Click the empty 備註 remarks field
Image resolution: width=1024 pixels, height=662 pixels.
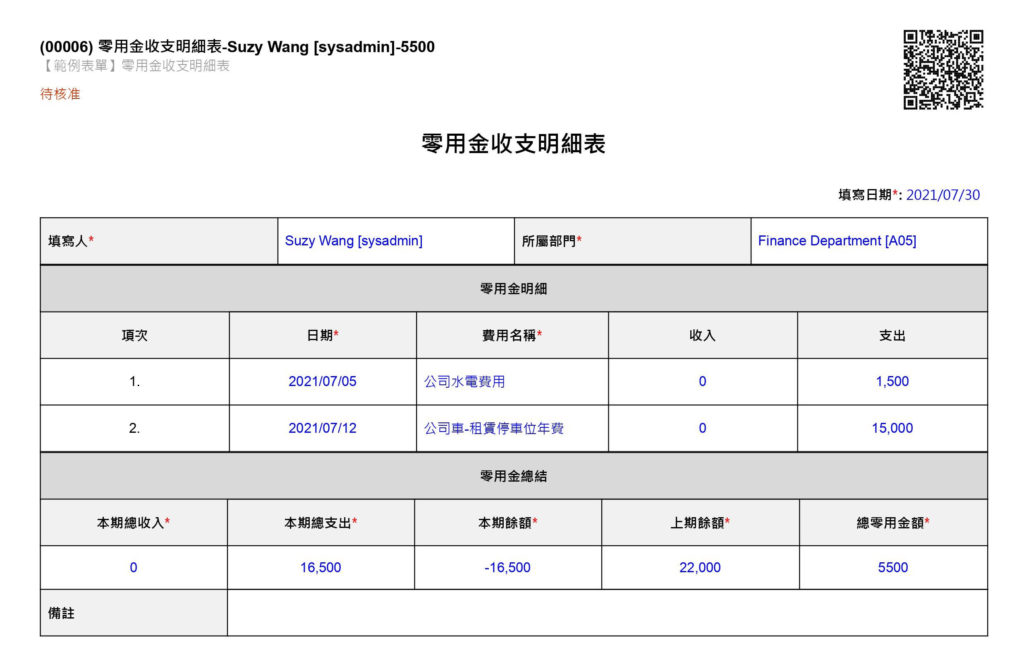(606, 612)
